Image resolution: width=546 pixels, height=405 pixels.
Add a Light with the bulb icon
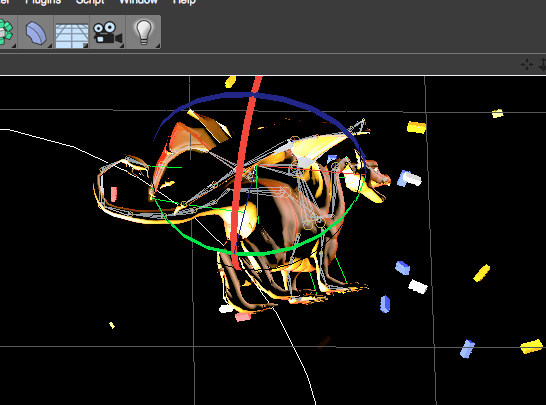tap(143, 32)
